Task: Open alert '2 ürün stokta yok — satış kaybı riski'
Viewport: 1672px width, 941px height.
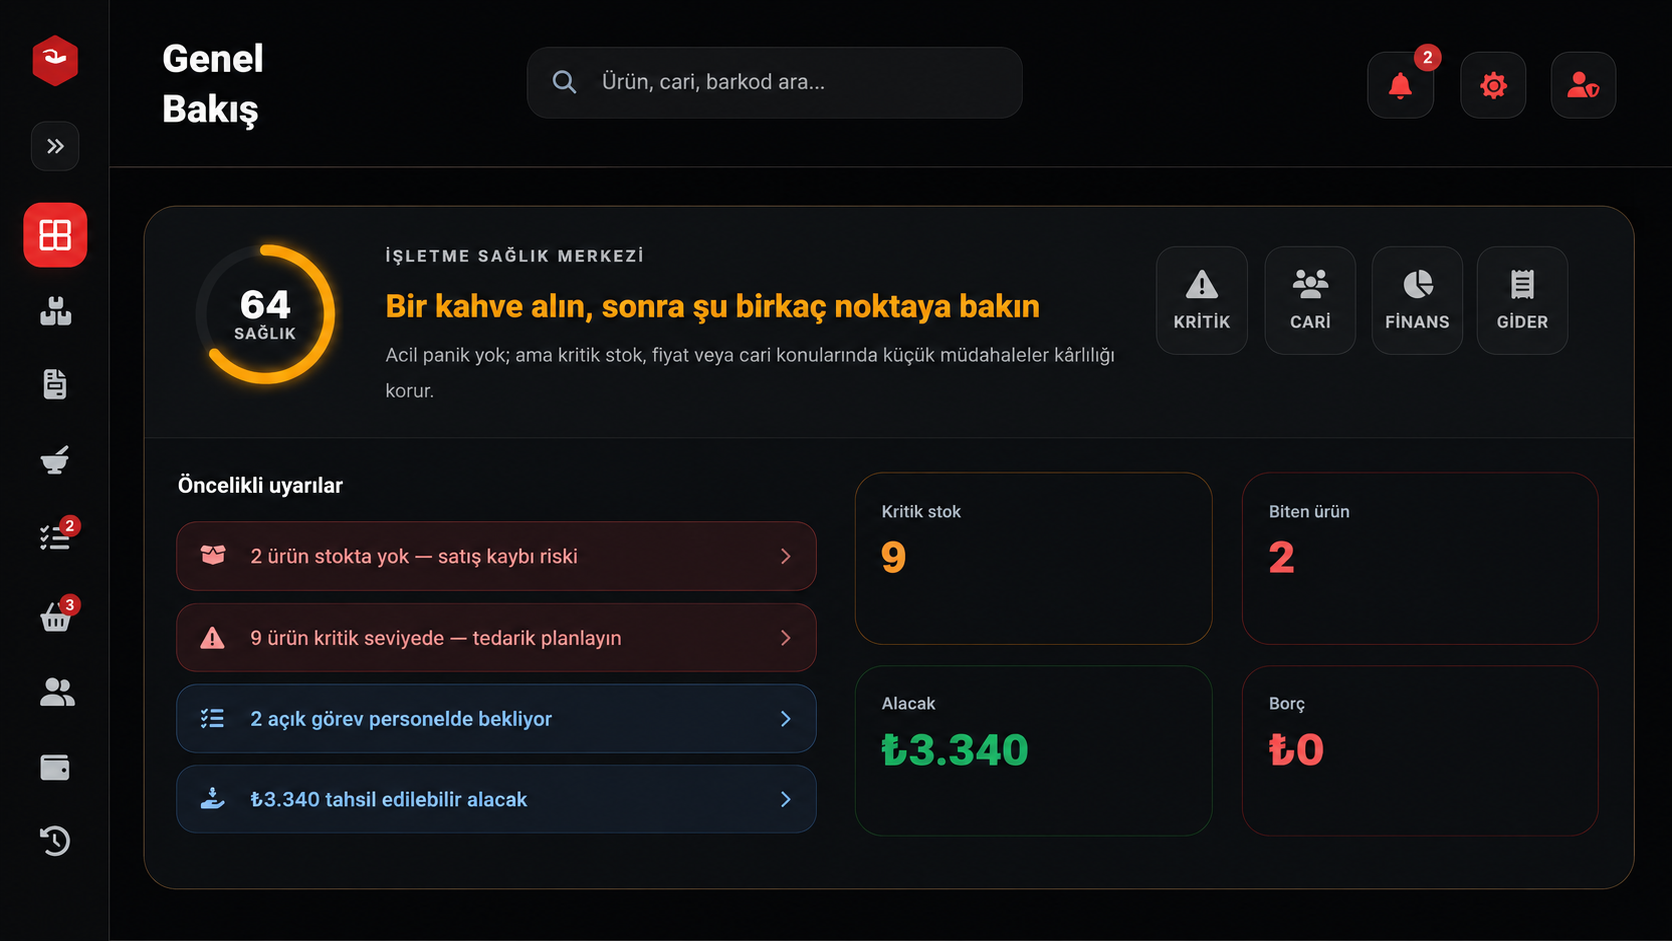Action: tap(496, 556)
